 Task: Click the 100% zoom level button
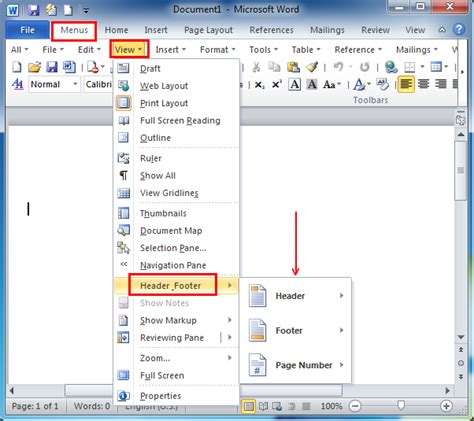pyautogui.click(x=331, y=406)
